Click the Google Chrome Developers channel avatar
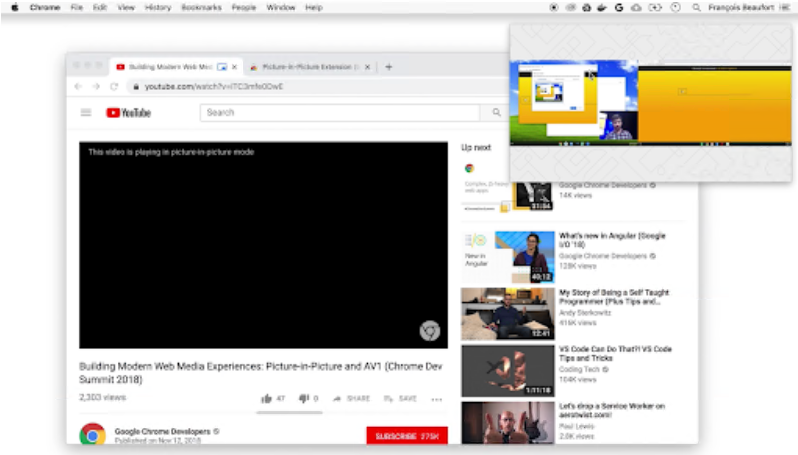Viewport: 798px width, 455px height. tap(93, 435)
